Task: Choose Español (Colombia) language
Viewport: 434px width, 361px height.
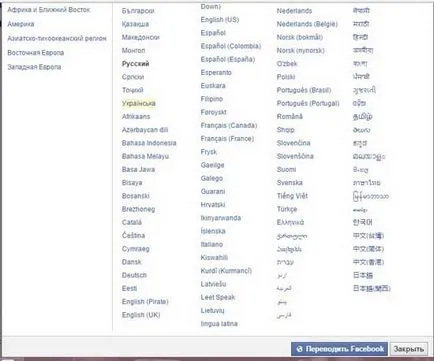Action: (231, 46)
